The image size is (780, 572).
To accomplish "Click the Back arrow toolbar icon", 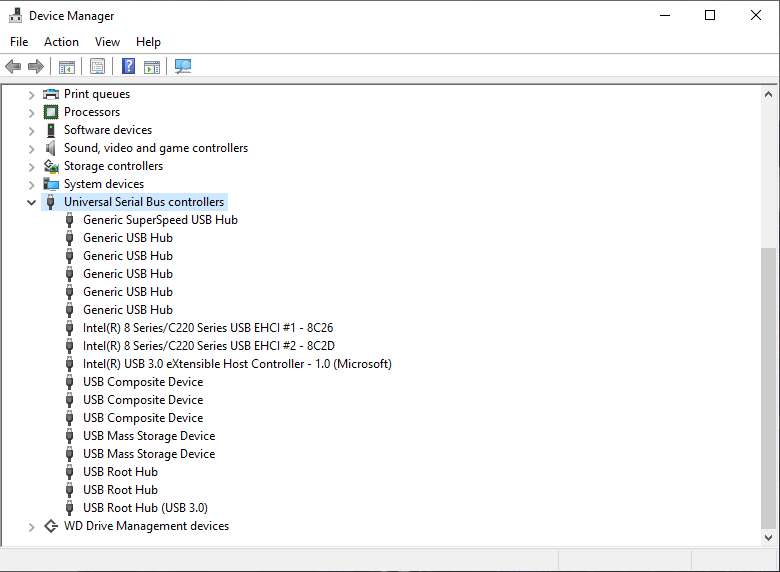I will point(13,66).
